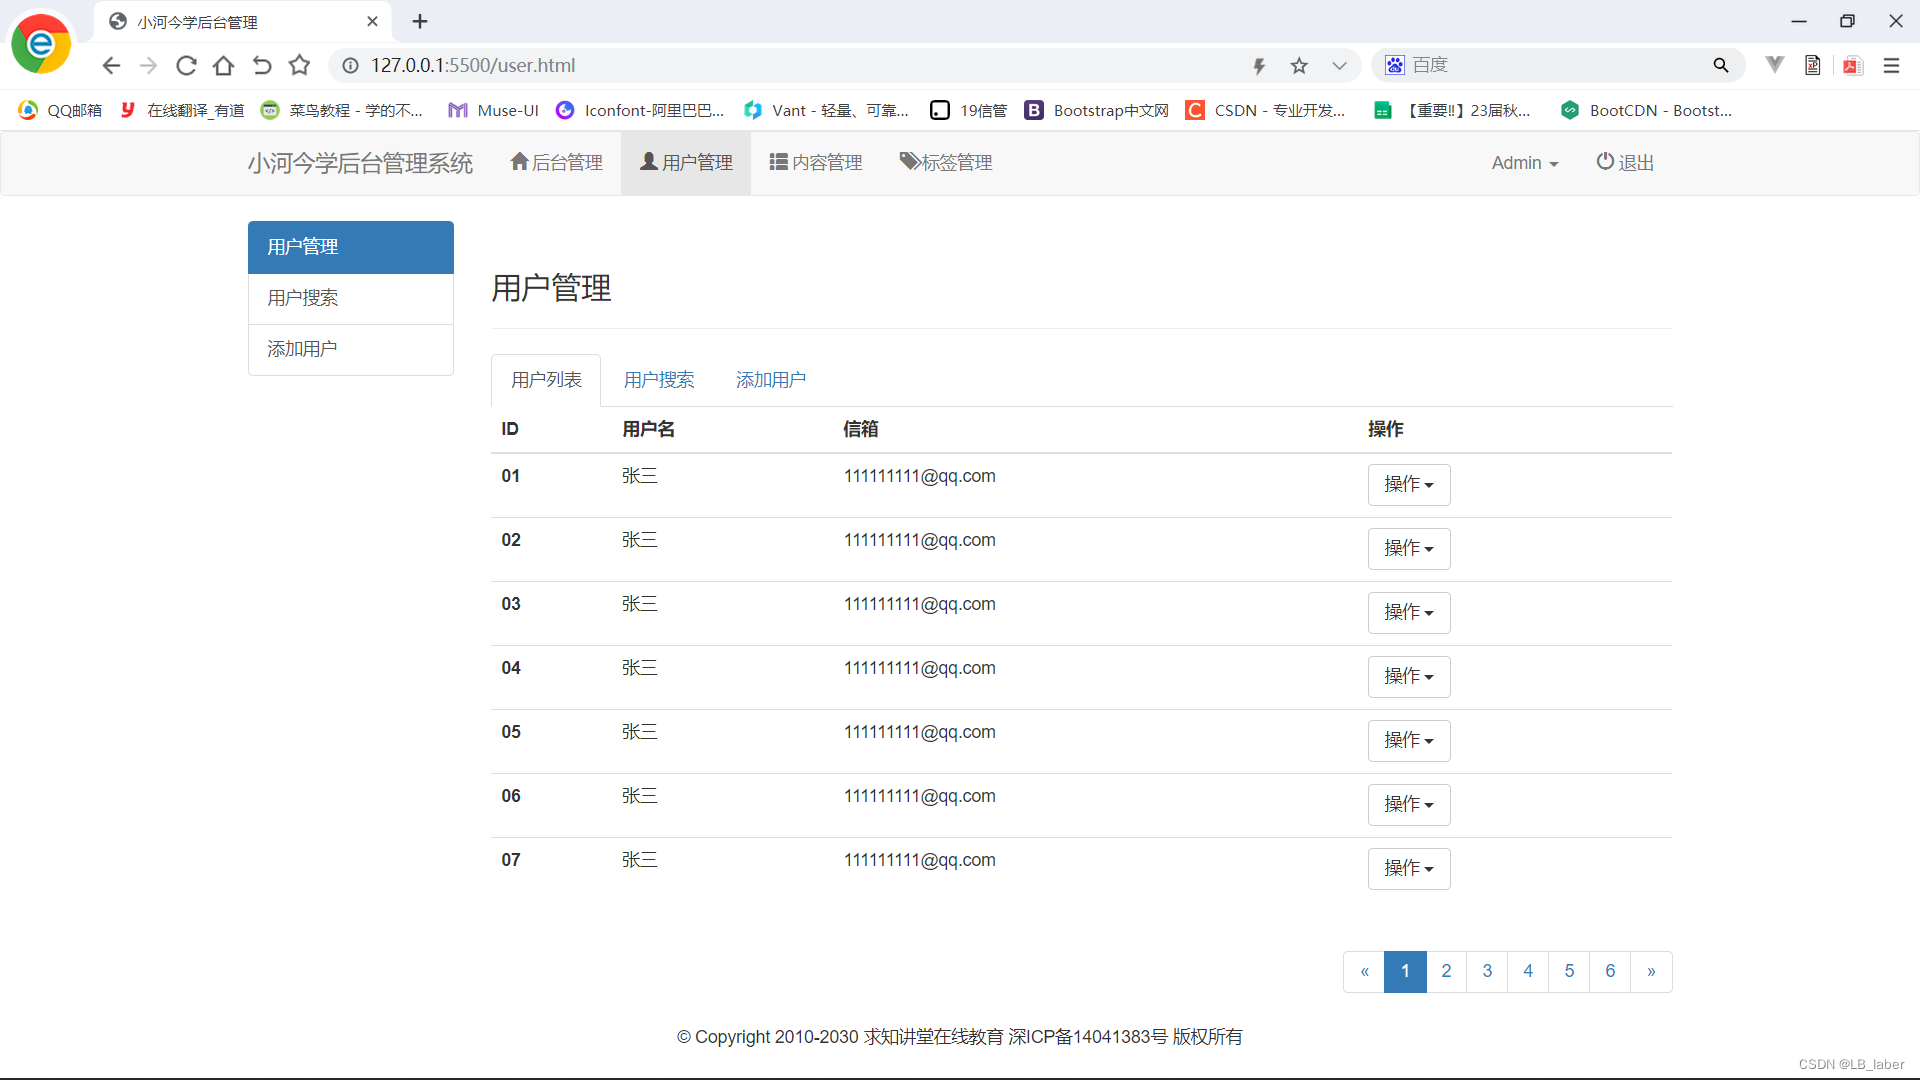Image resolution: width=1920 pixels, height=1080 pixels.
Task: Go to pagination page 2
Action: point(1446,972)
